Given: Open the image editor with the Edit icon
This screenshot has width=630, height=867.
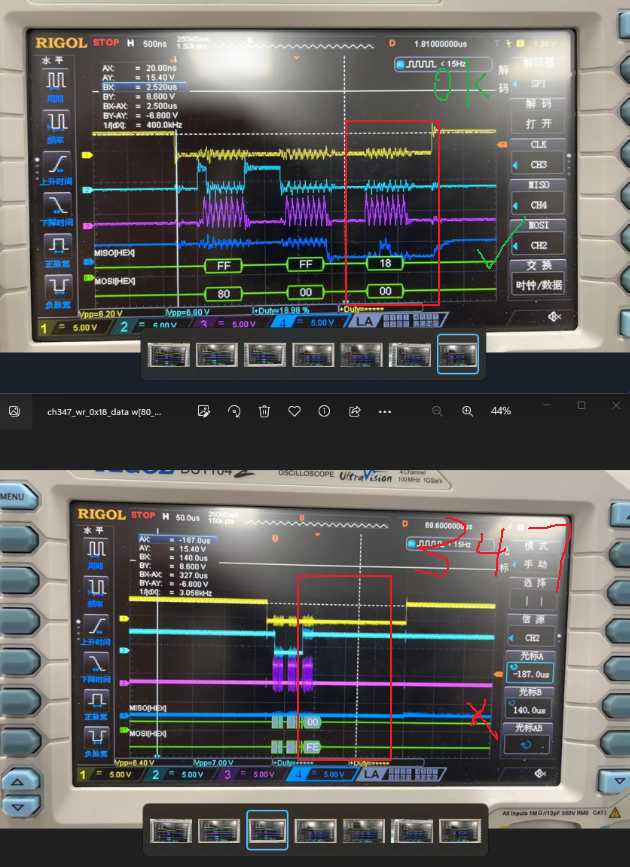Looking at the screenshot, I should pos(204,411).
